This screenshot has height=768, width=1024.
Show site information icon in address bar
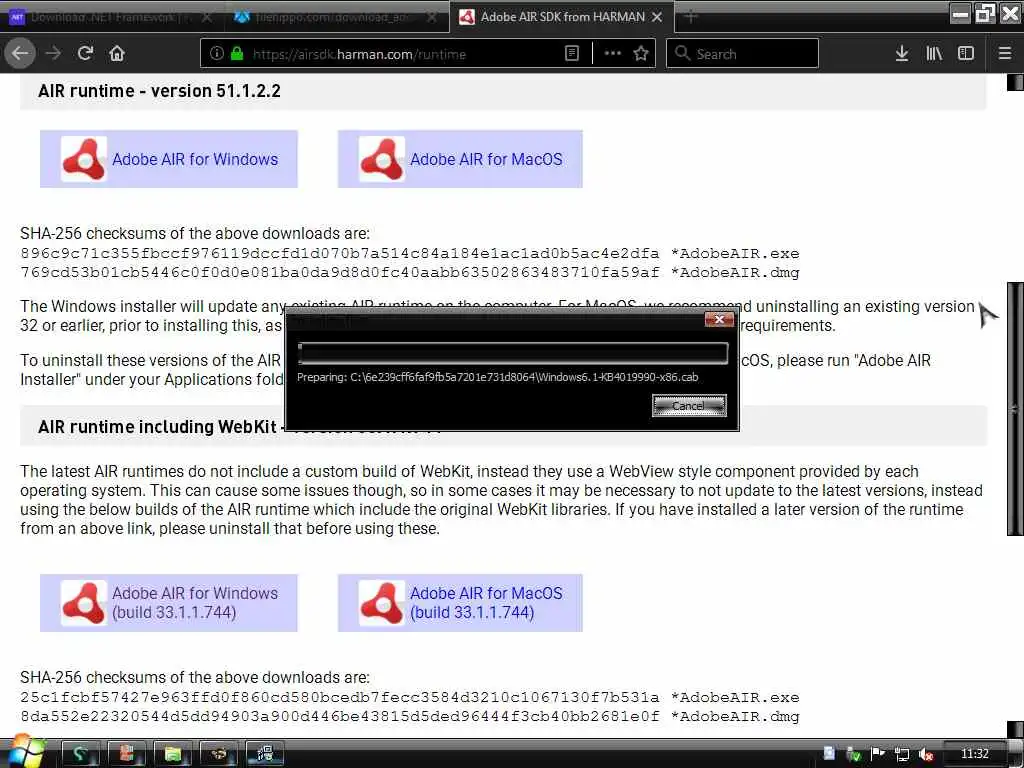coord(217,54)
